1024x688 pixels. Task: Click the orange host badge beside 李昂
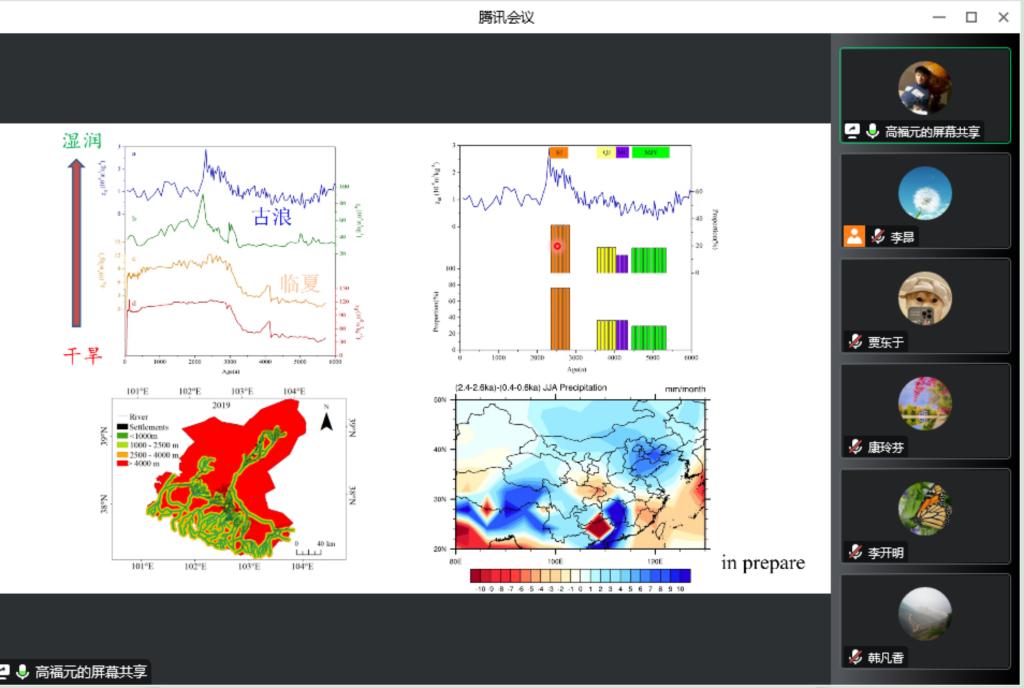pos(854,236)
